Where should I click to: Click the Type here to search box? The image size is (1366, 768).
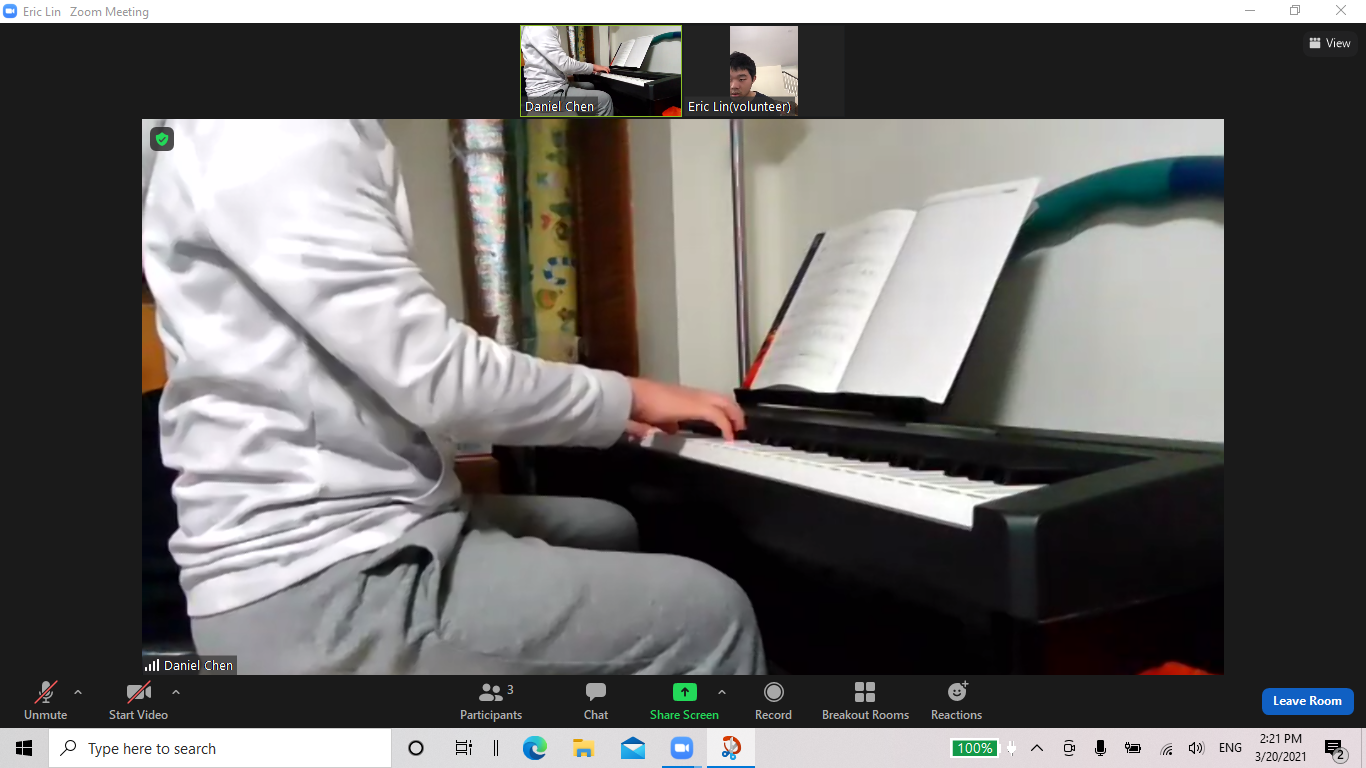point(220,748)
